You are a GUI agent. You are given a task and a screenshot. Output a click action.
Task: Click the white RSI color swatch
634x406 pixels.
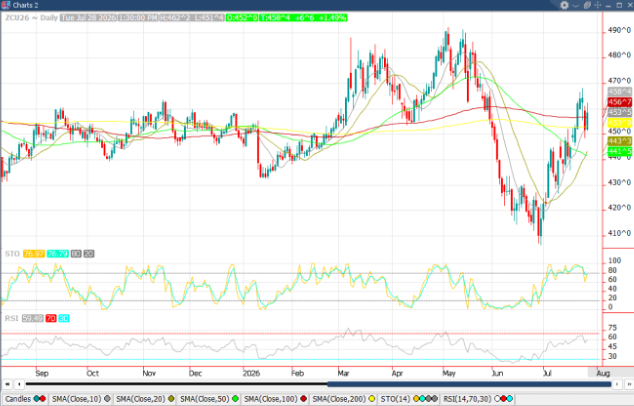pos(497,399)
